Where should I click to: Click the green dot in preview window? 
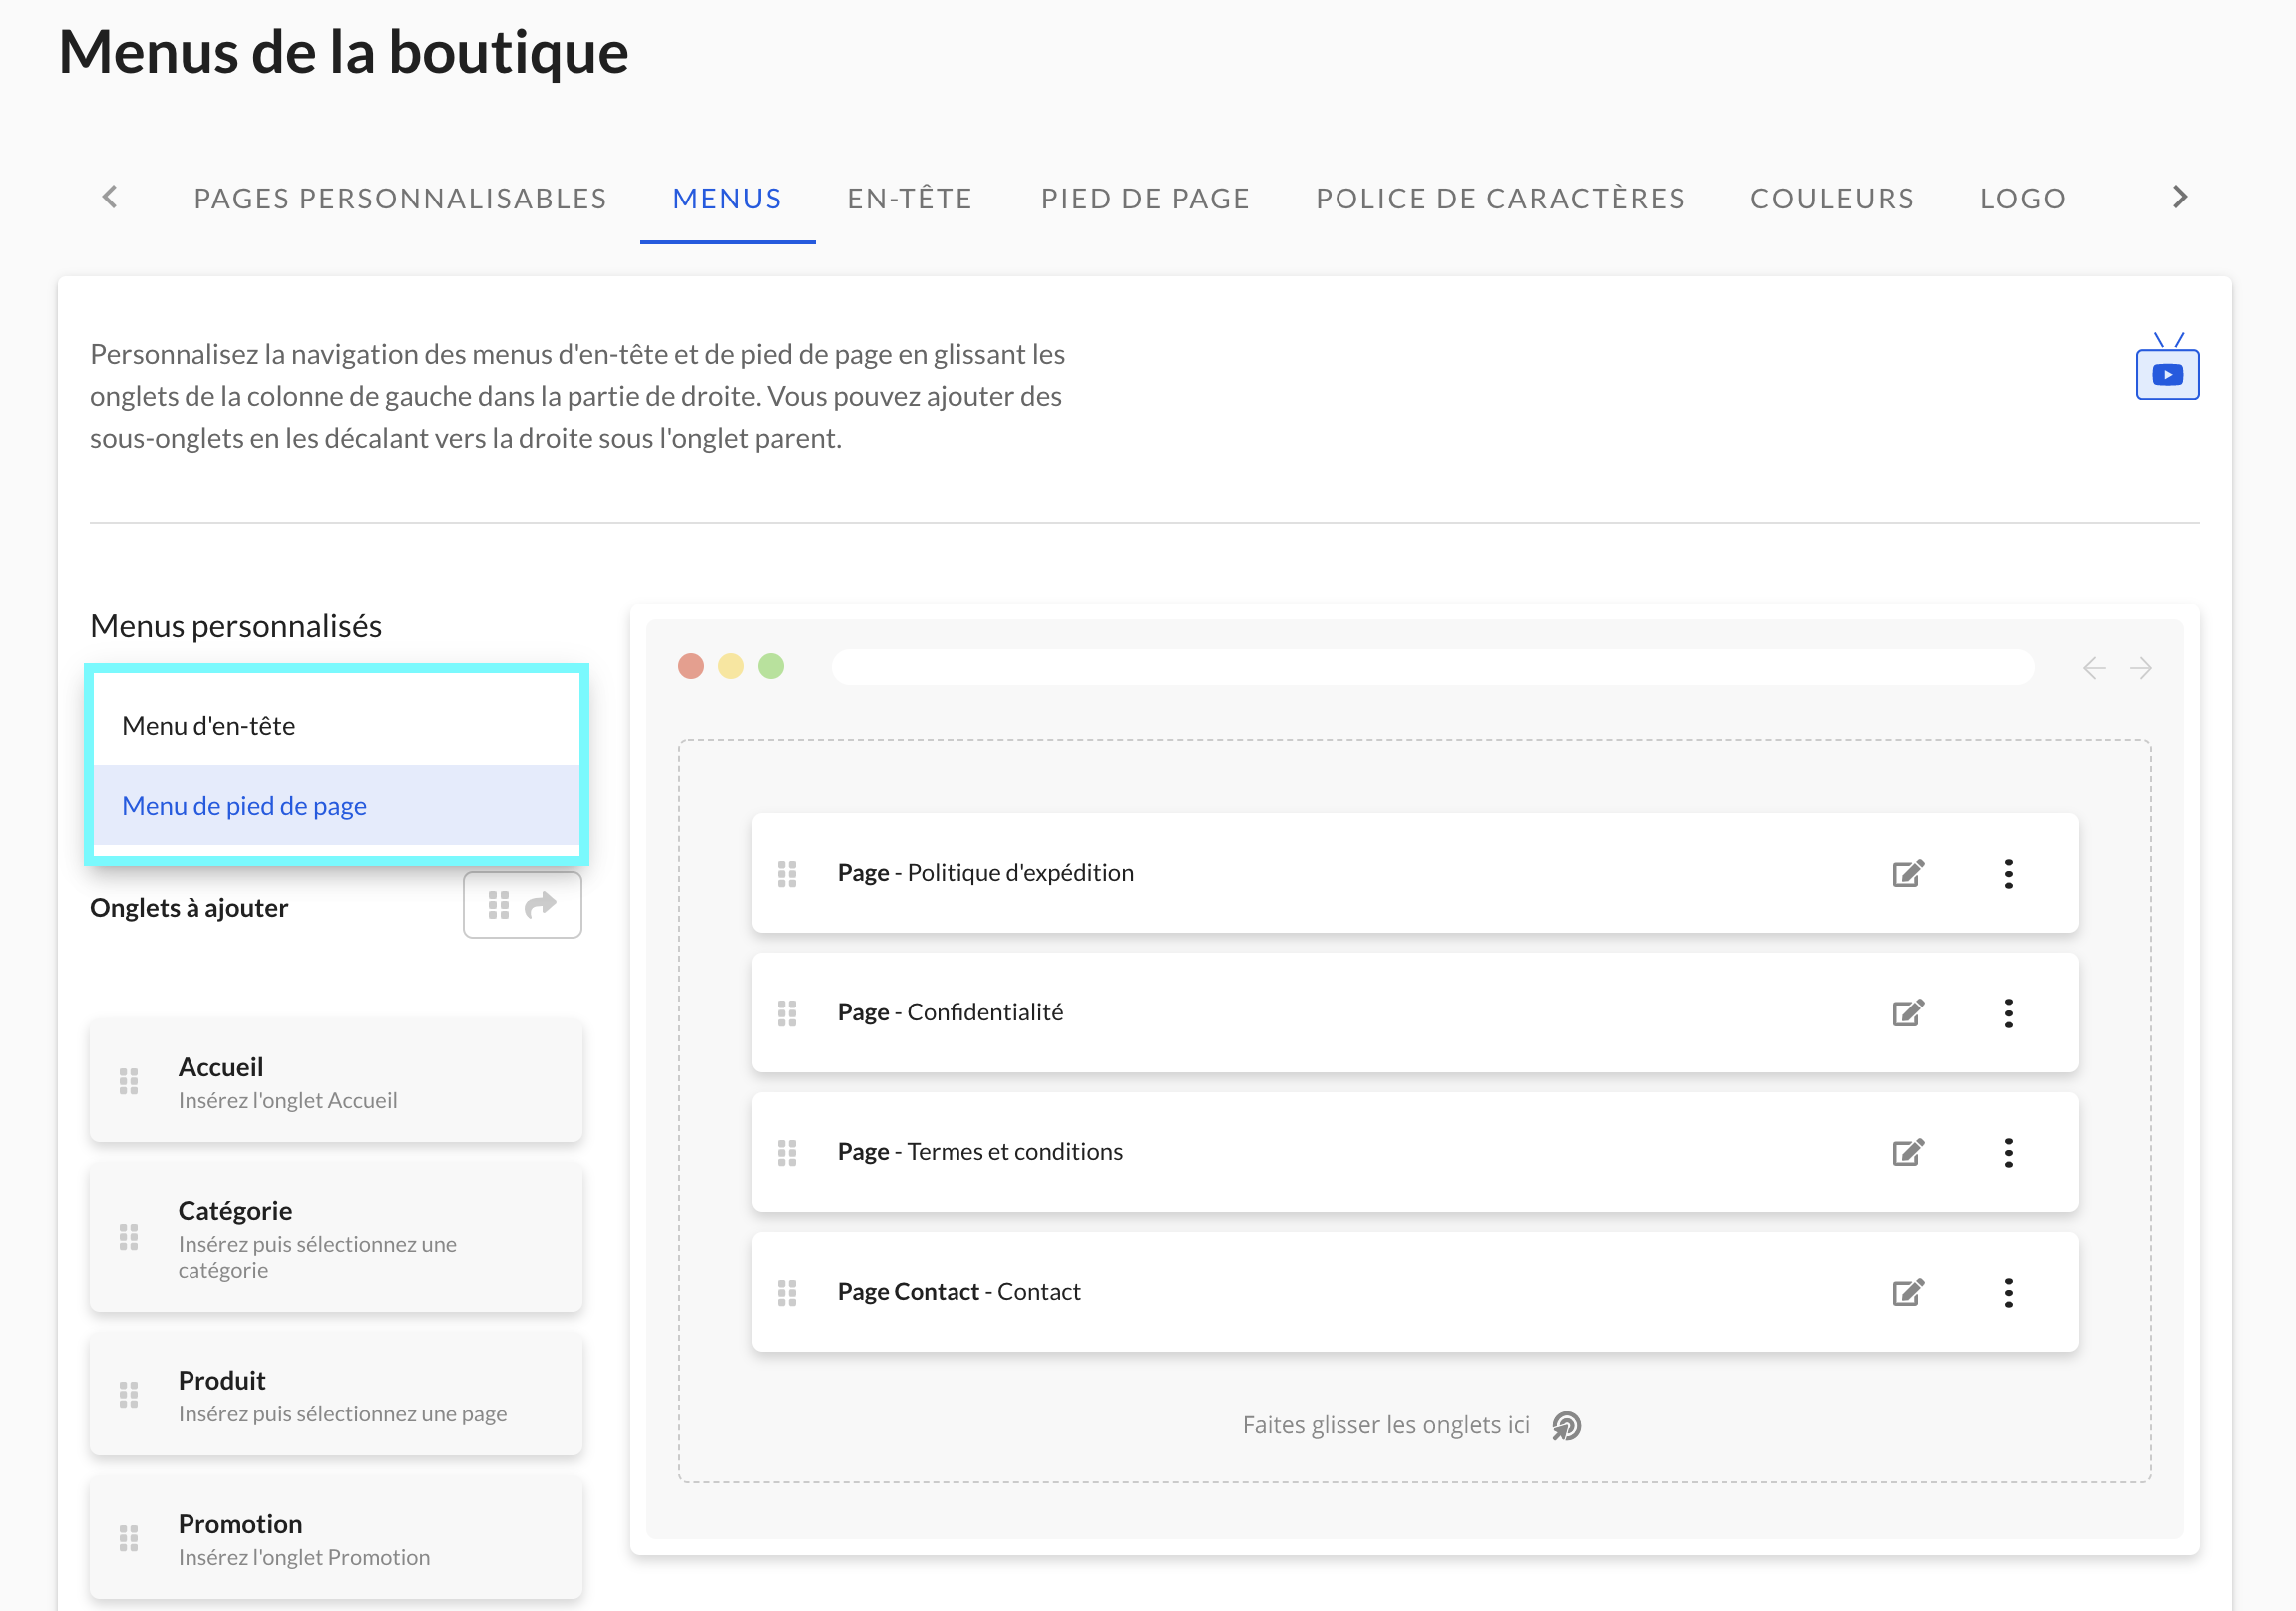tap(771, 666)
